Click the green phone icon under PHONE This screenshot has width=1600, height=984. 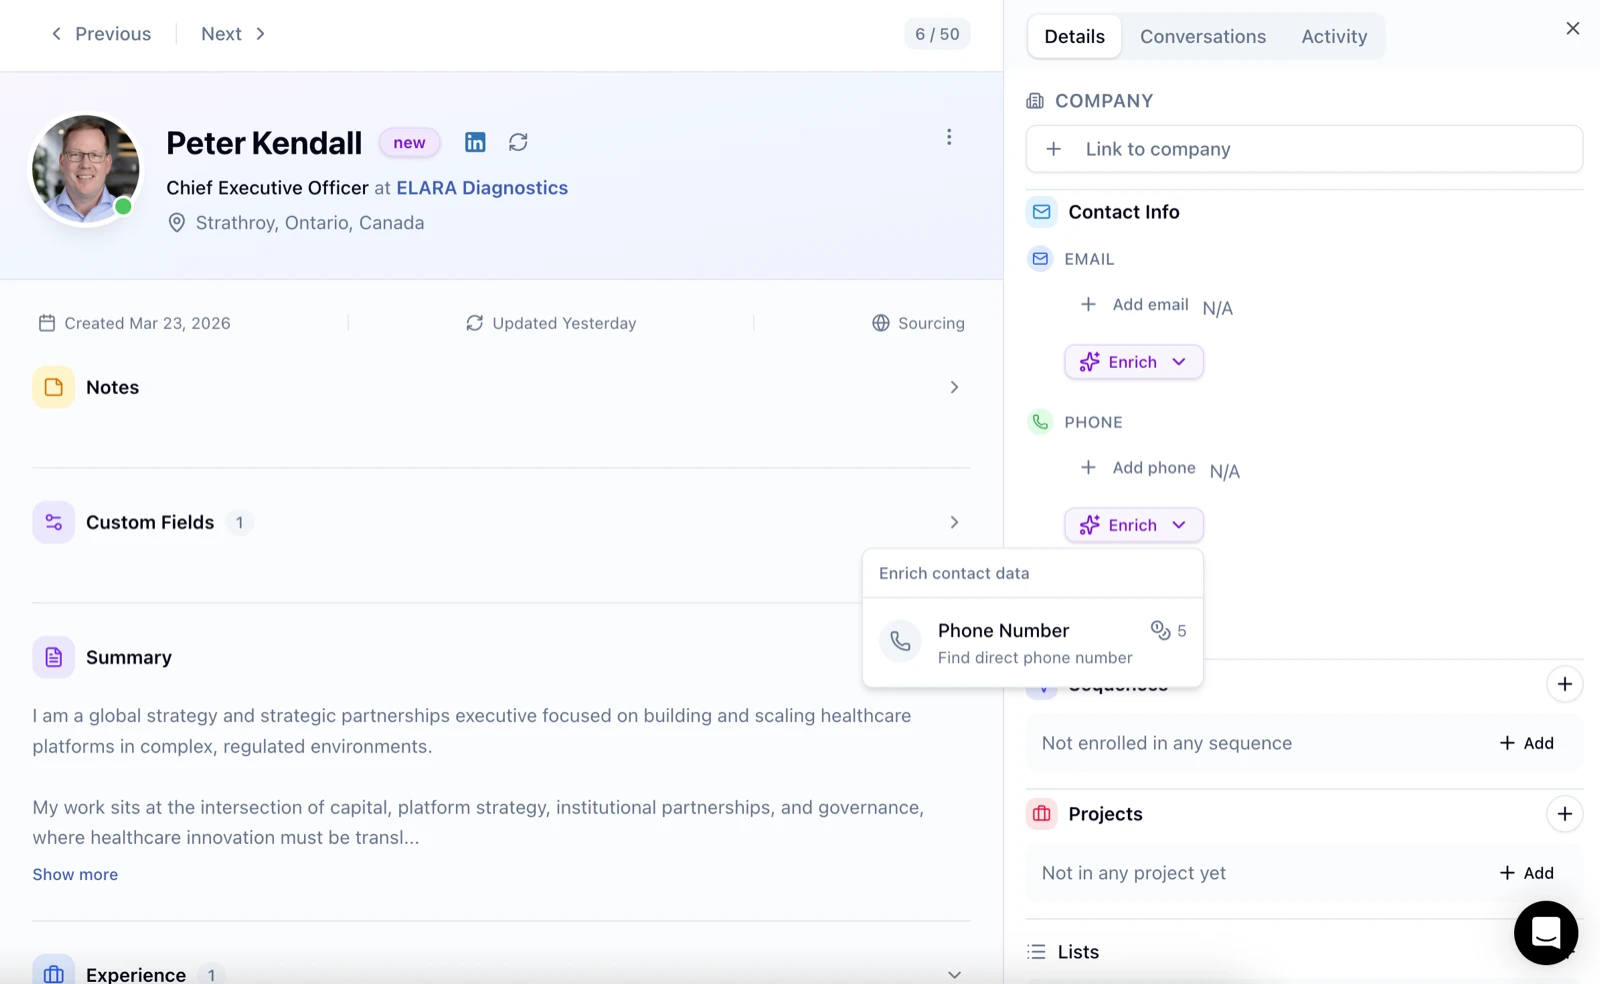pyautogui.click(x=1040, y=421)
